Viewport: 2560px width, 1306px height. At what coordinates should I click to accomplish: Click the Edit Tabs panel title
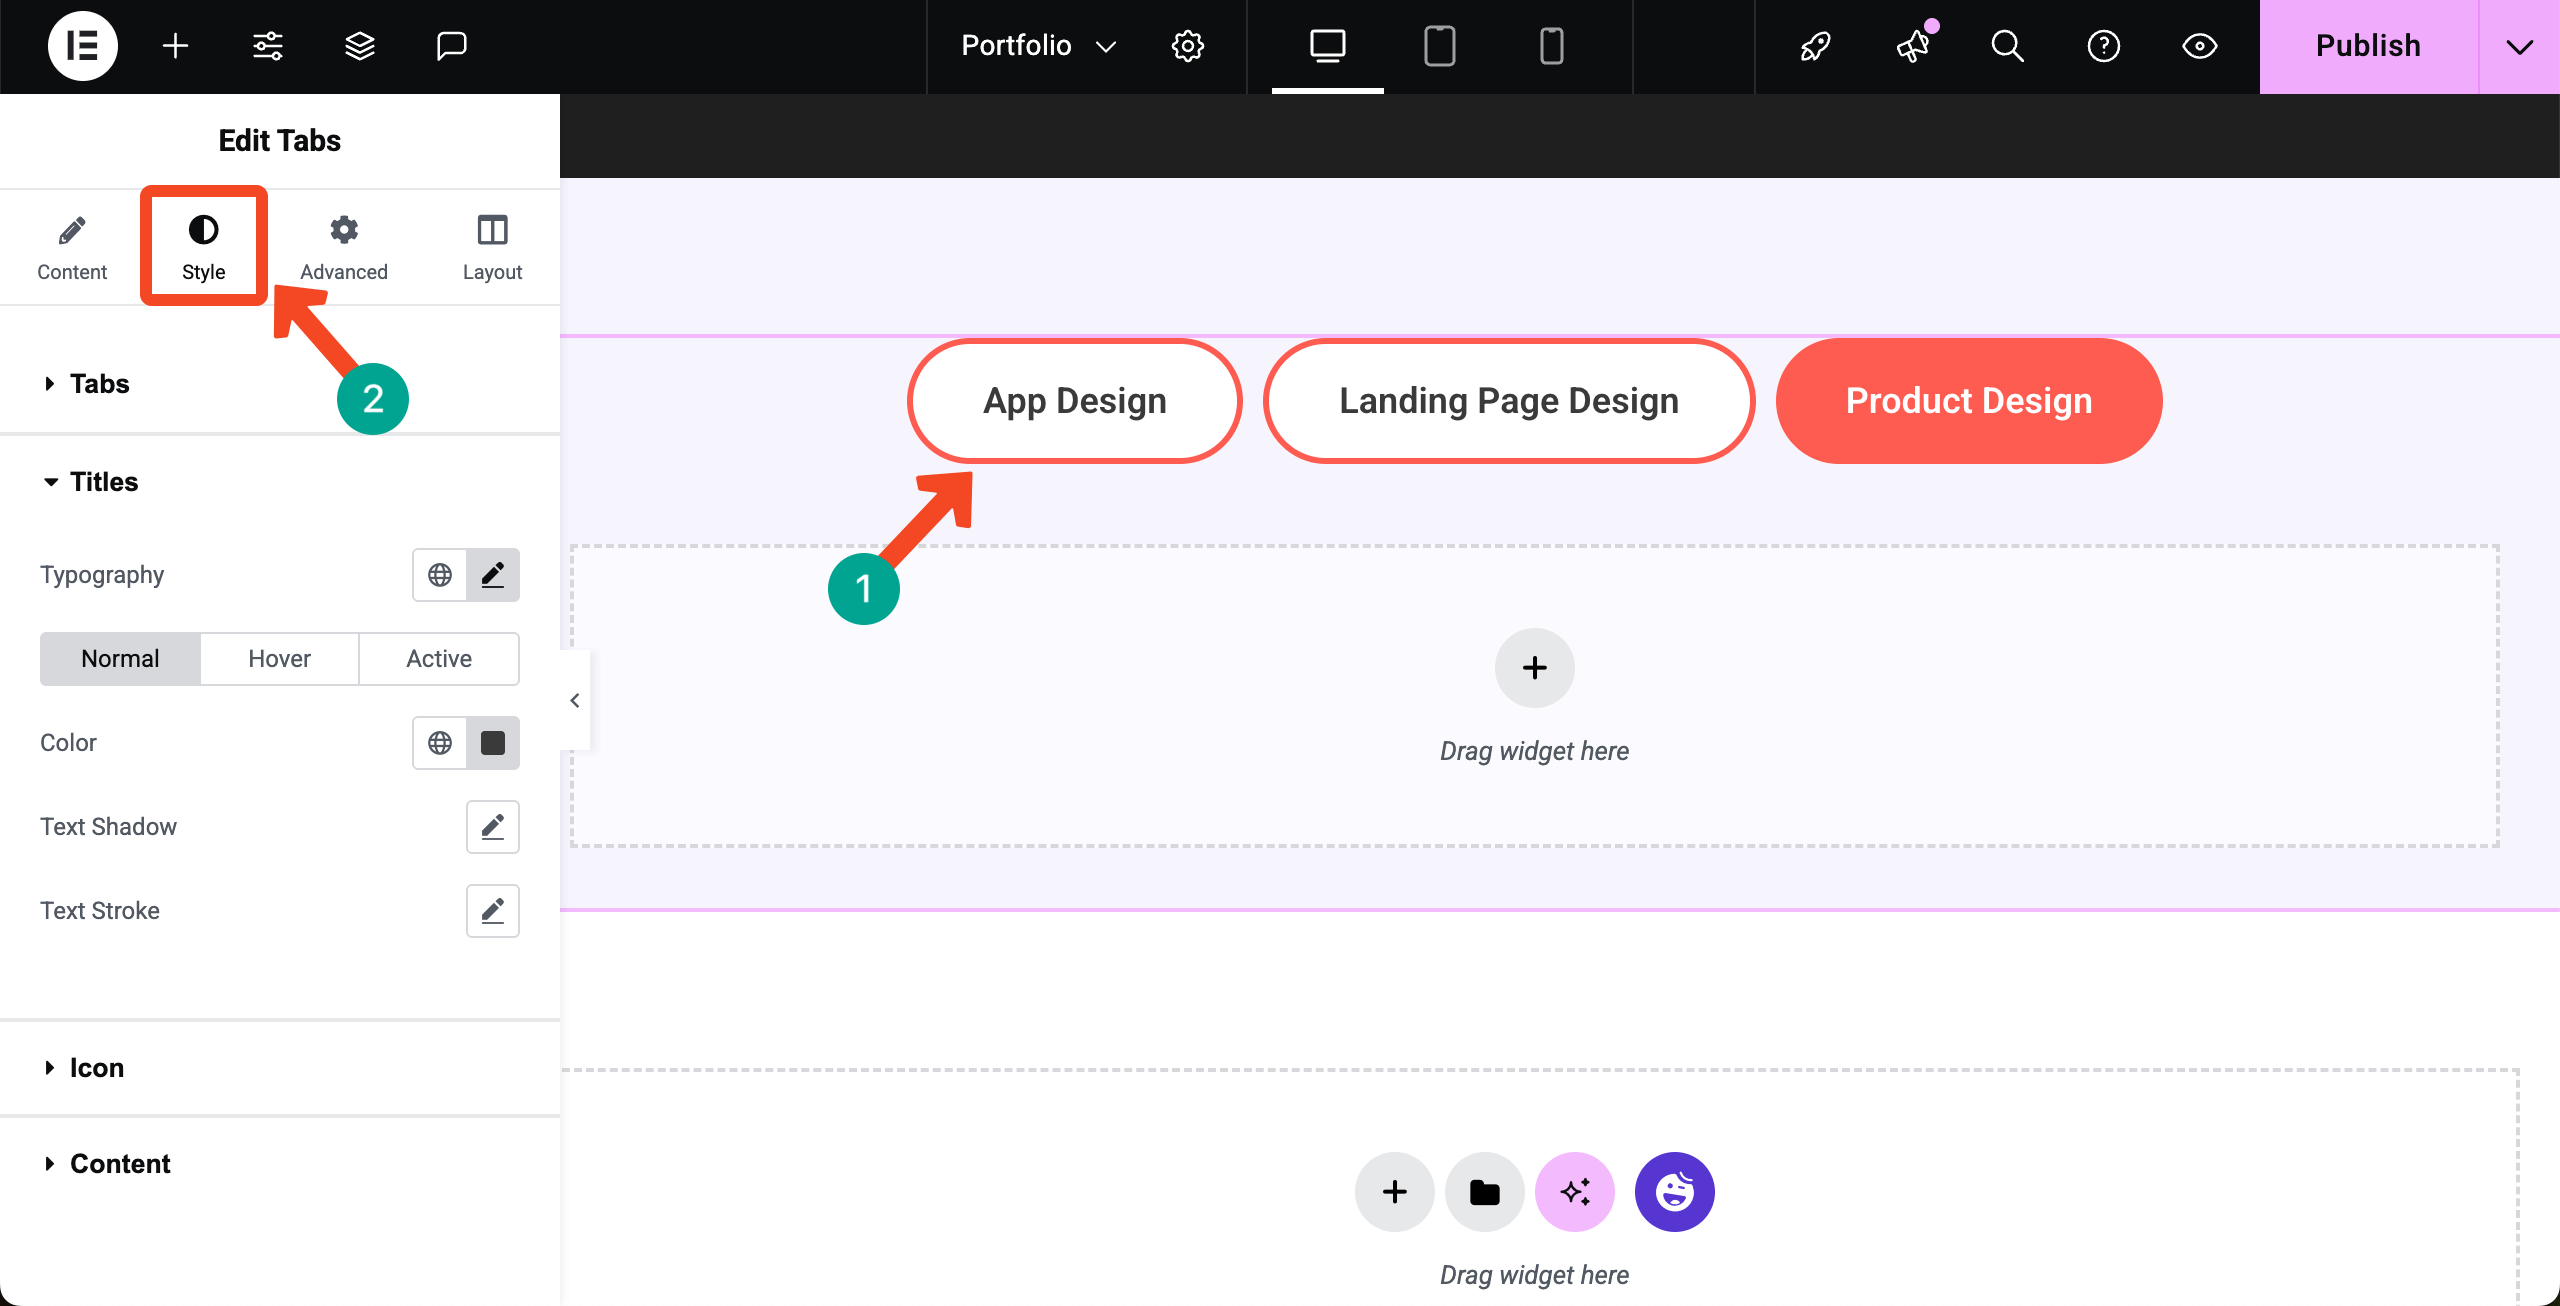tap(280, 141)
